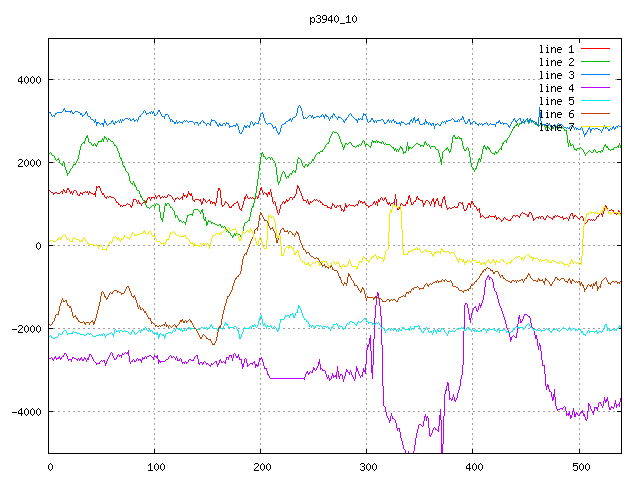Screen dimensions: 640x480
Task: Click the 4000 label on the y-axis
Action: 29,80
